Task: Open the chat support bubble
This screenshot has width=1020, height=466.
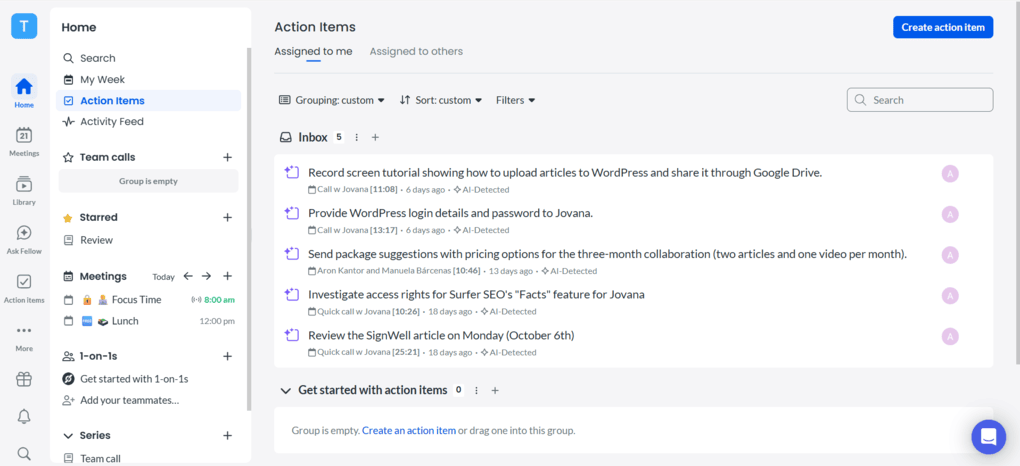Action: pos(988,436)
